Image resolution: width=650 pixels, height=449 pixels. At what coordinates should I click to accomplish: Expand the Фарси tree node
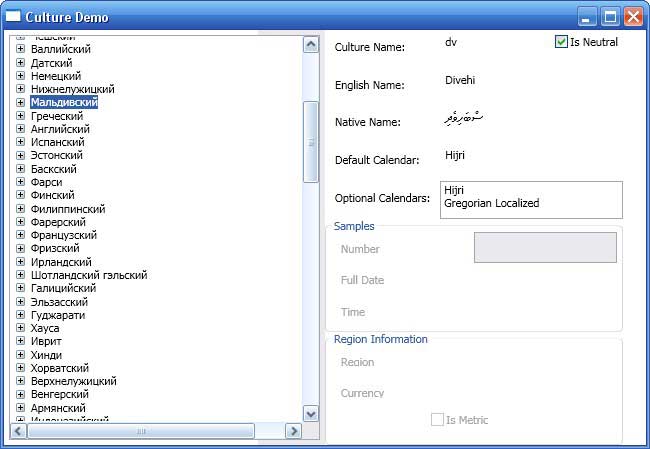click(20, 182)
